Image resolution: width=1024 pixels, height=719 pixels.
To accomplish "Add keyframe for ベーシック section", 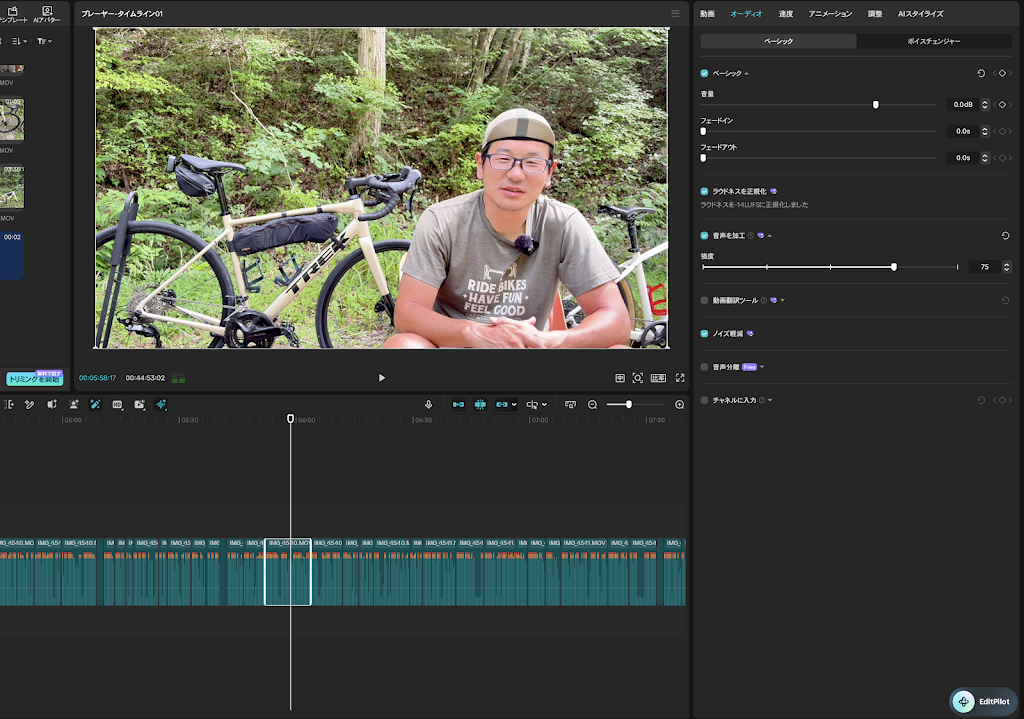I will (x=1002, y=73).
